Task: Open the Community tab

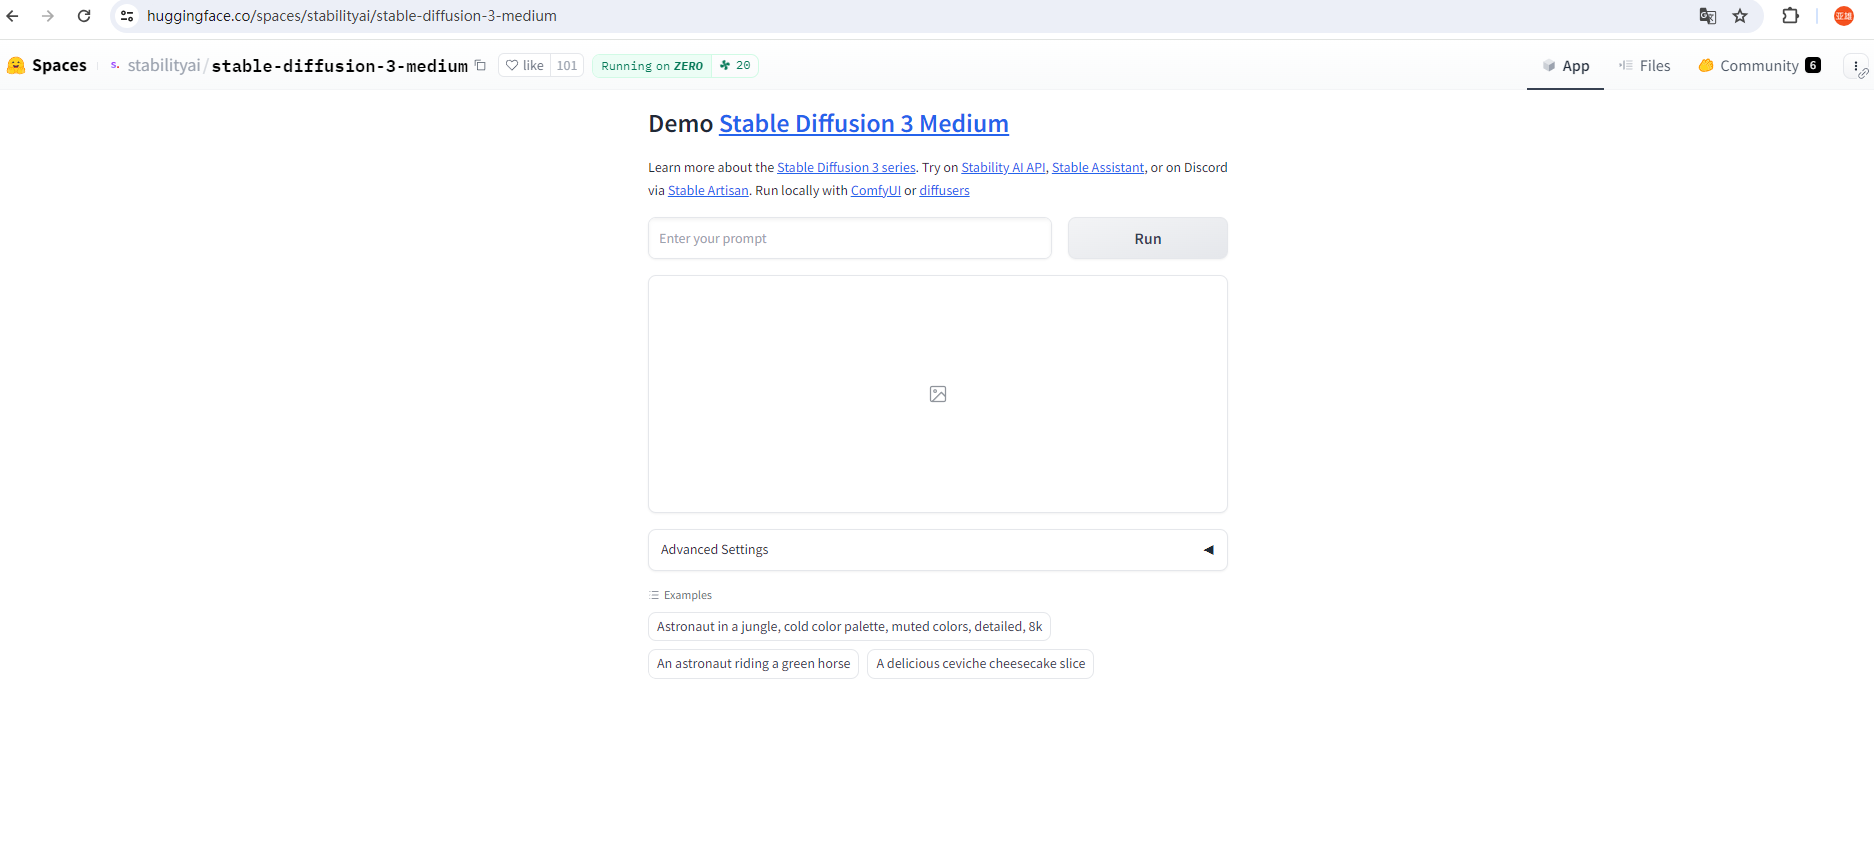Action: pyautogui.click(x=1758, y=66)
